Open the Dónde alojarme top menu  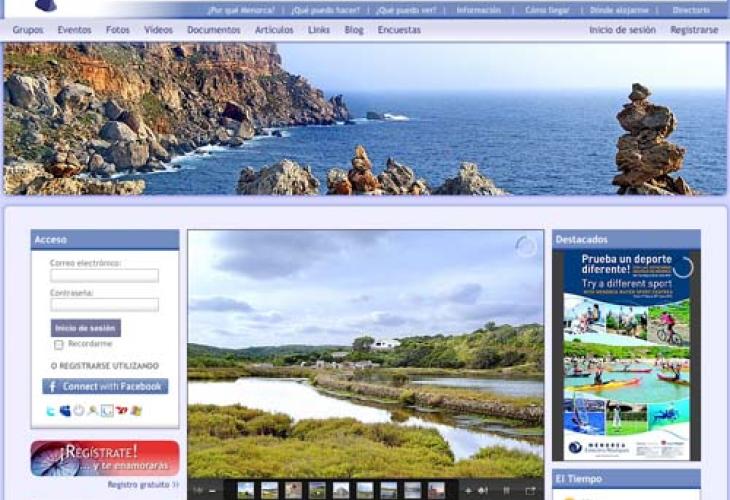click(617, 10)
